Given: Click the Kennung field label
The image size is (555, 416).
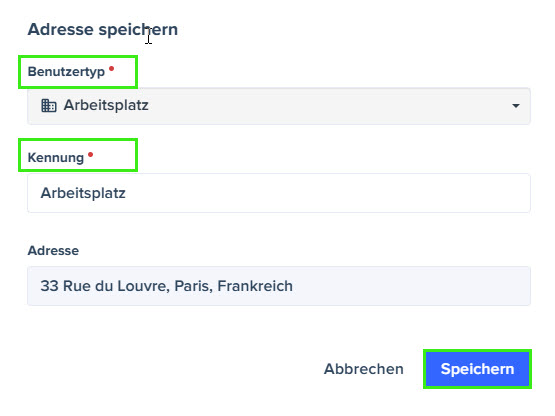Looking at the screenshot, I should pos(56,158).
